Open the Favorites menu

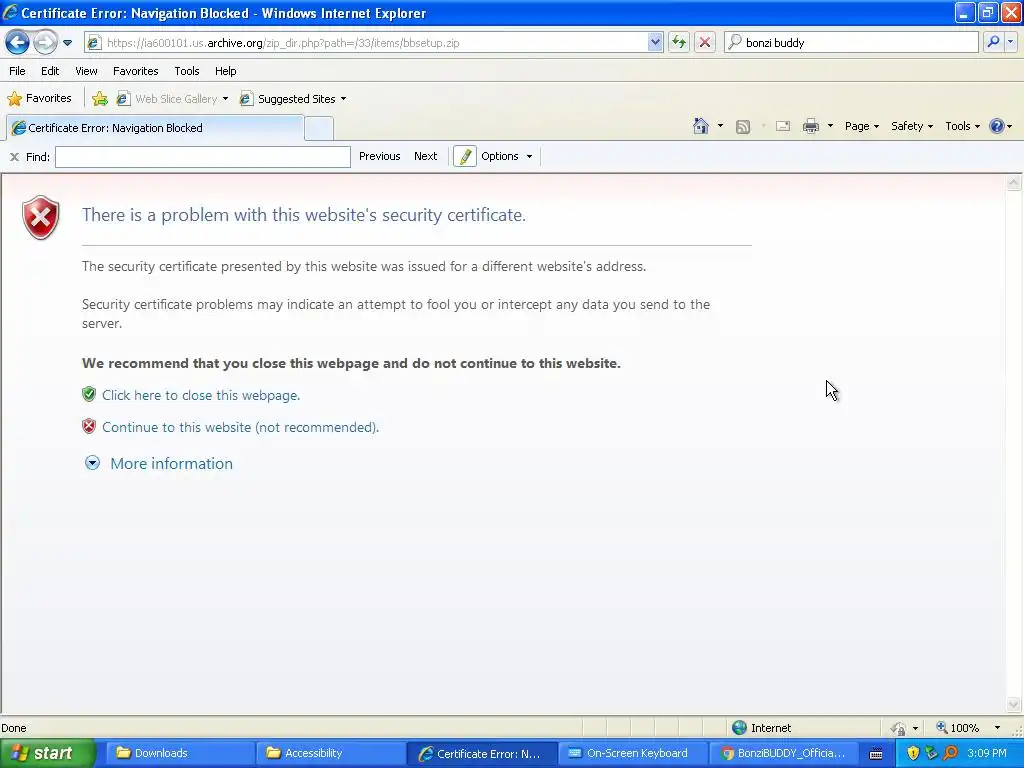[135, 71]
